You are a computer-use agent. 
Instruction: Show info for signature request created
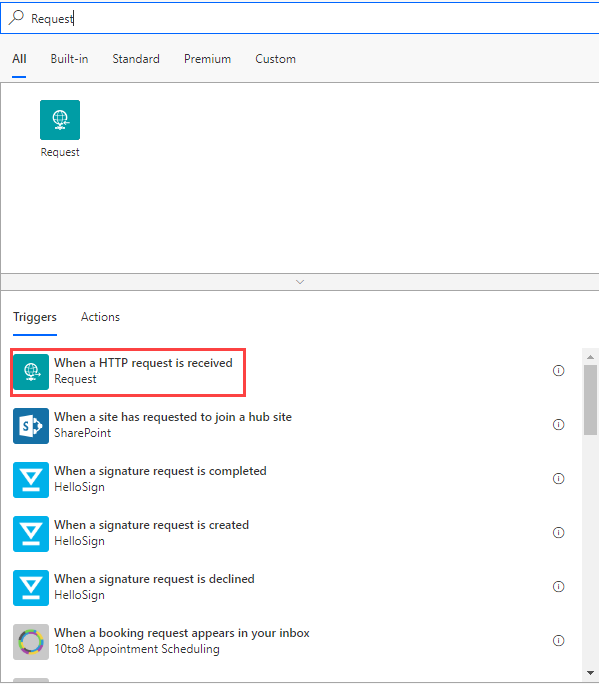coord(558,533)
